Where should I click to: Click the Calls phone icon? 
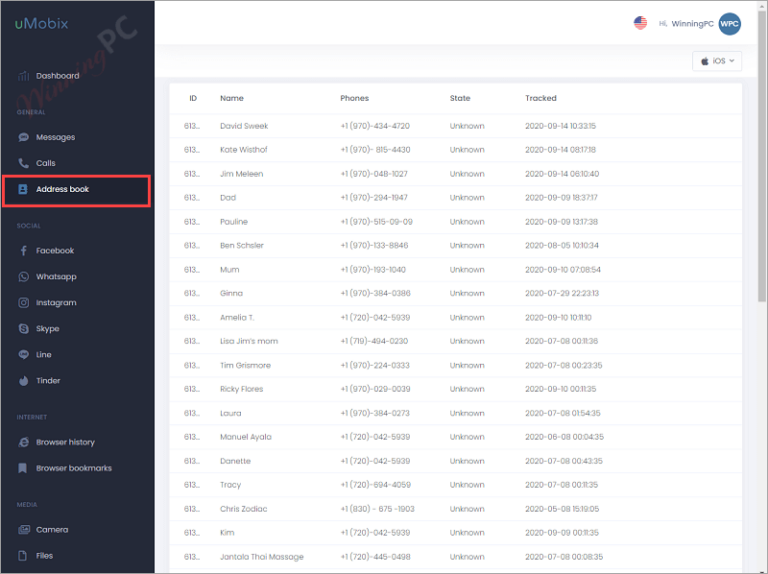(x=24, y=163)
